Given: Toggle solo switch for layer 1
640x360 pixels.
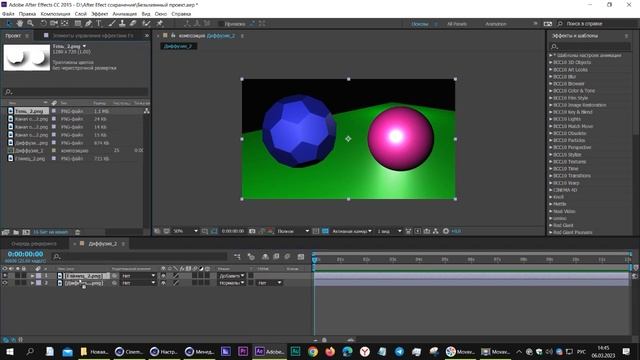Looking at the screenshot, I should click(x=18, y=276).
